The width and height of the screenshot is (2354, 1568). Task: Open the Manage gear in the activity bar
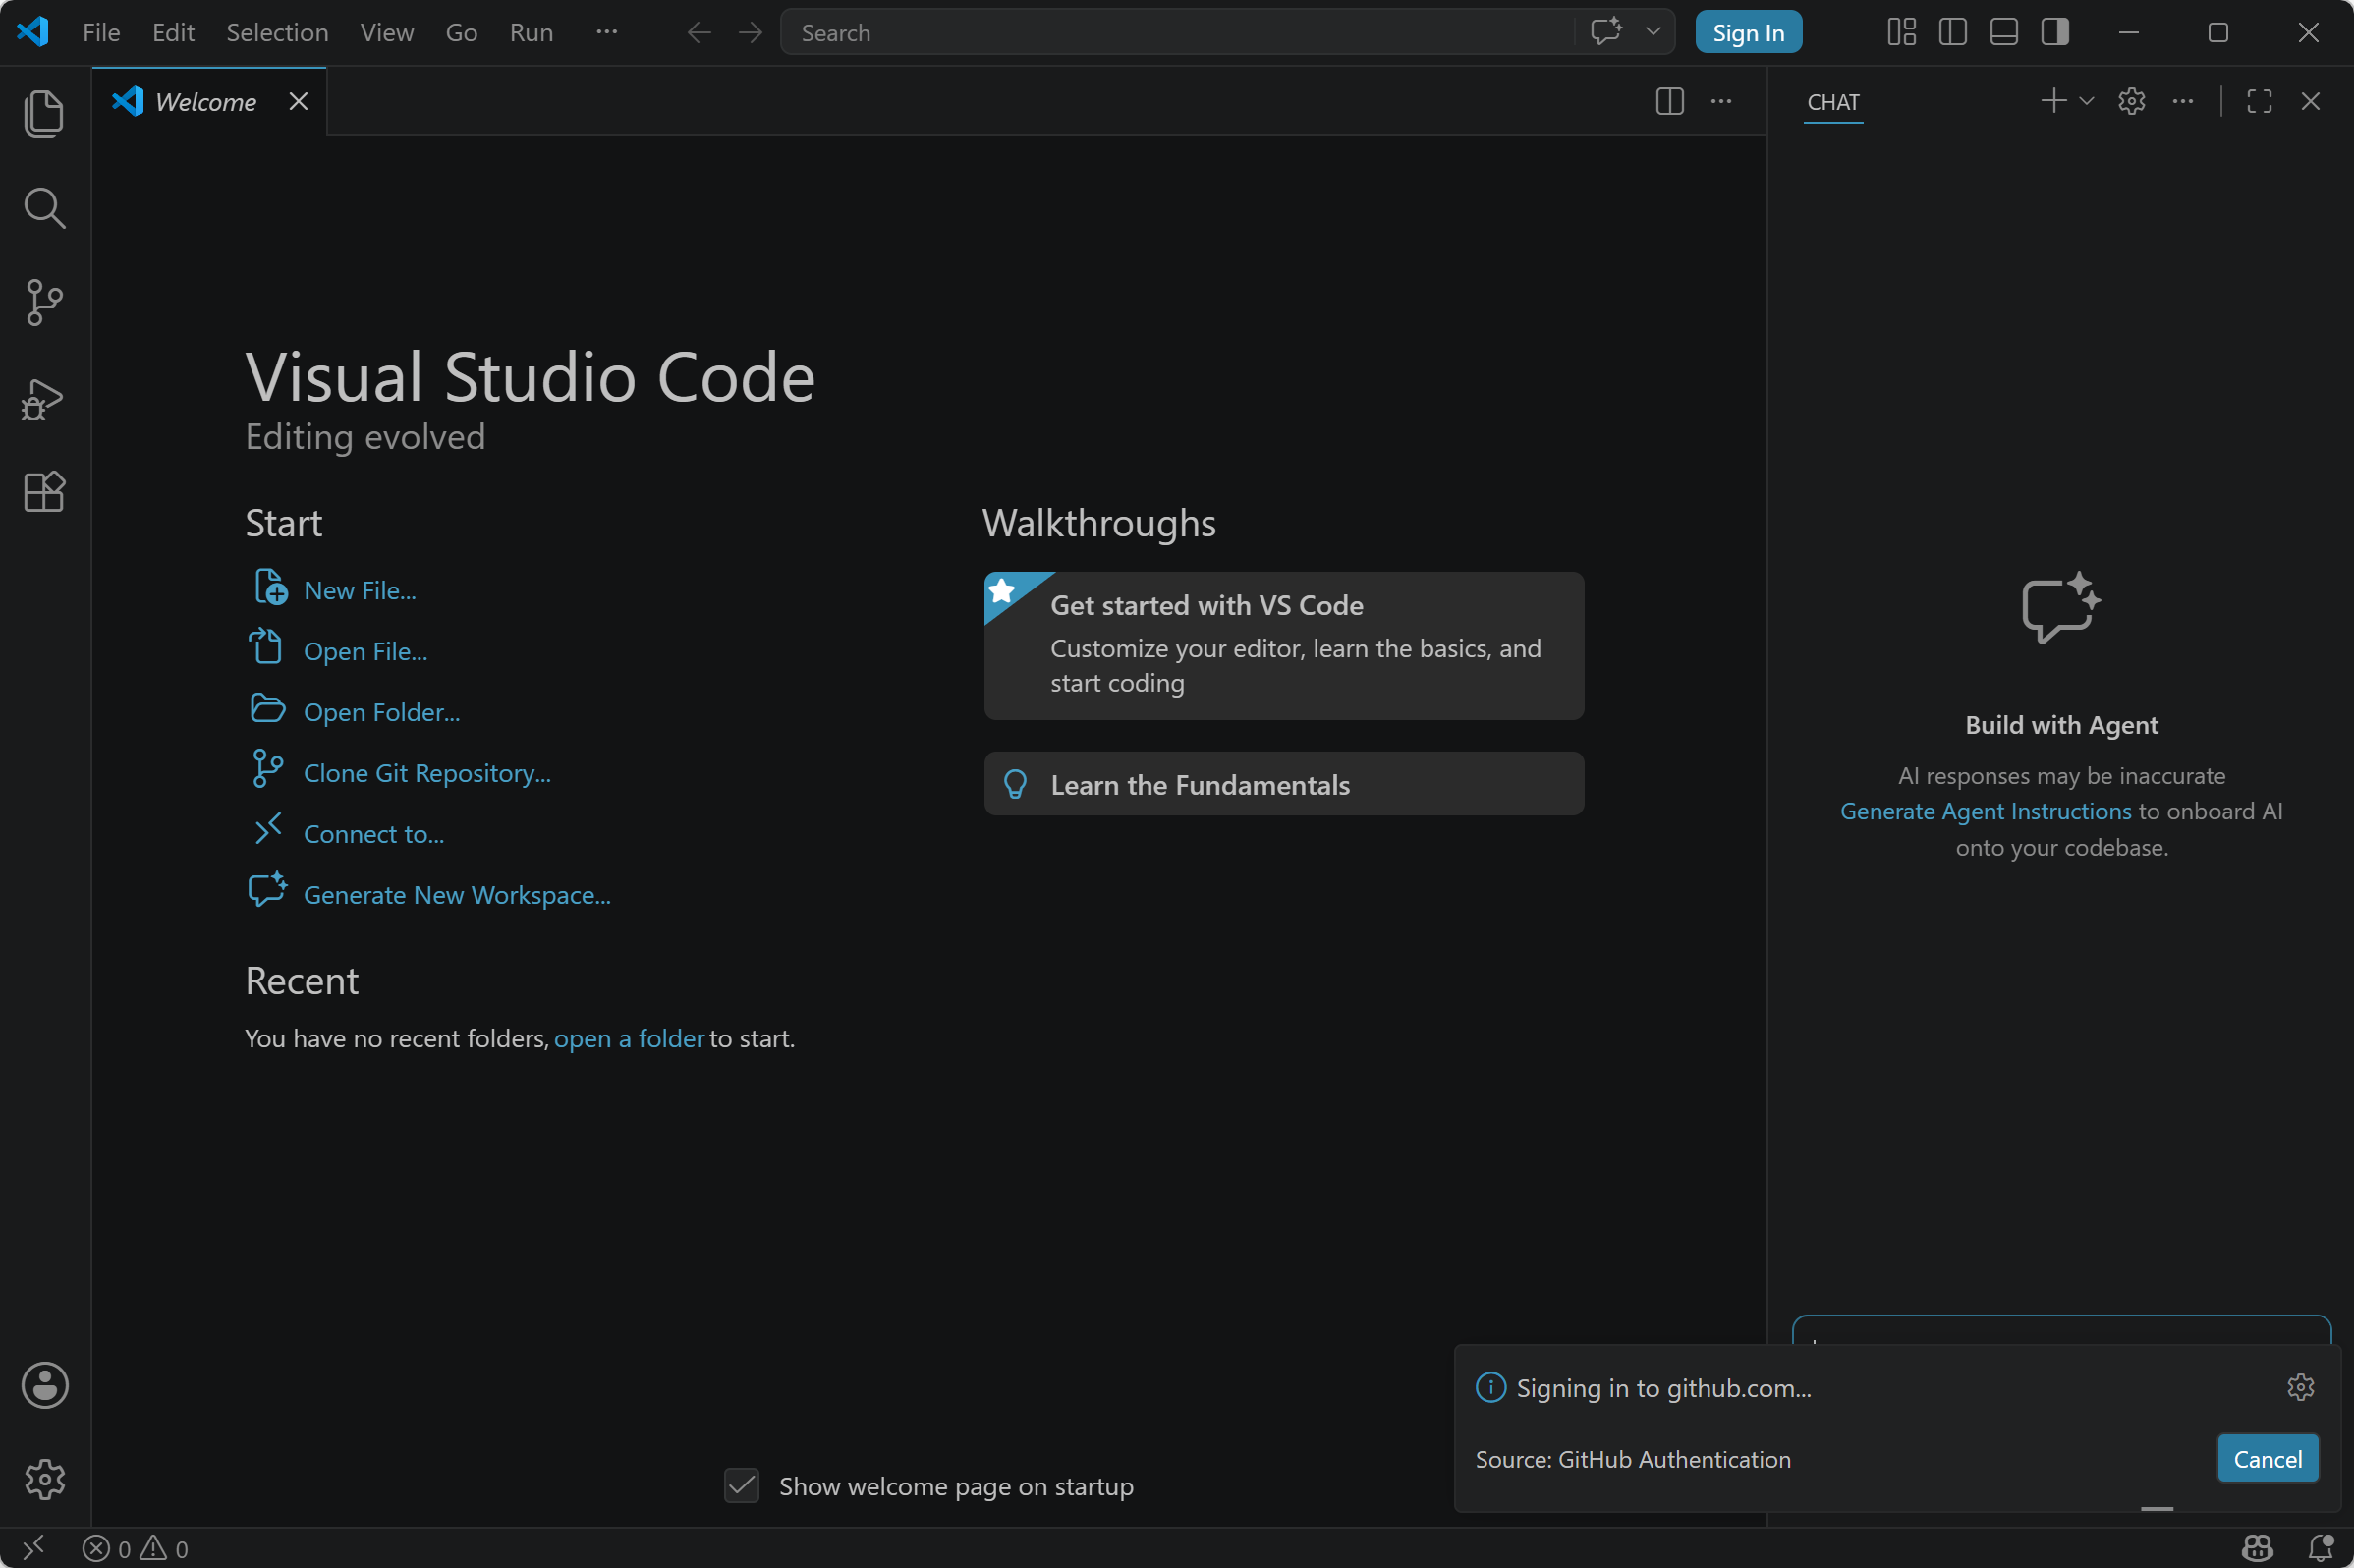(x=45, y=1479)
